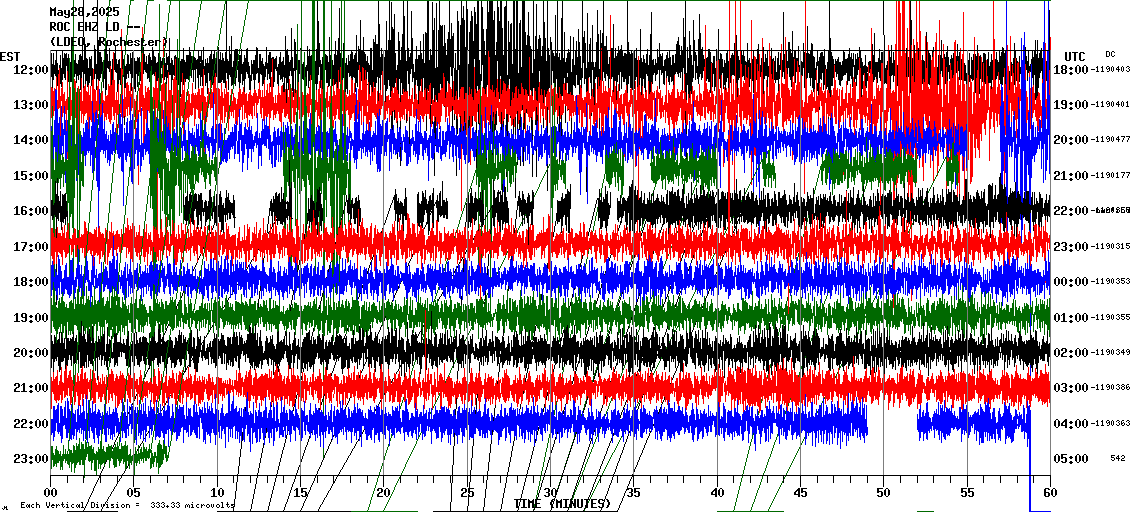Click the 45-minute tick on bottom axis

tap(800, 493)
